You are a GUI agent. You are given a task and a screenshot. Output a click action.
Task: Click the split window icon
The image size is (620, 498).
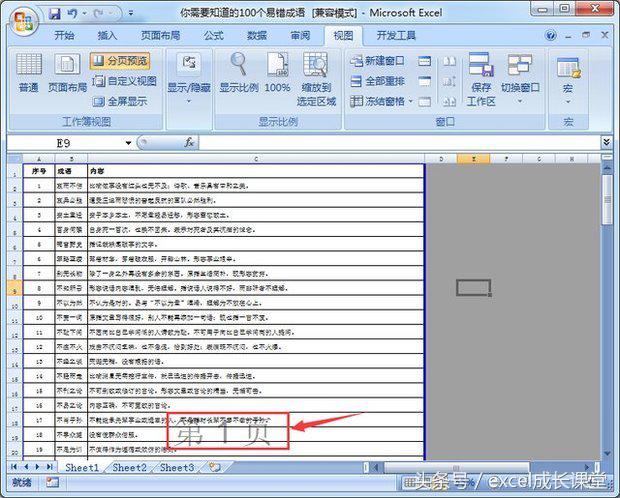coord(424,61)
